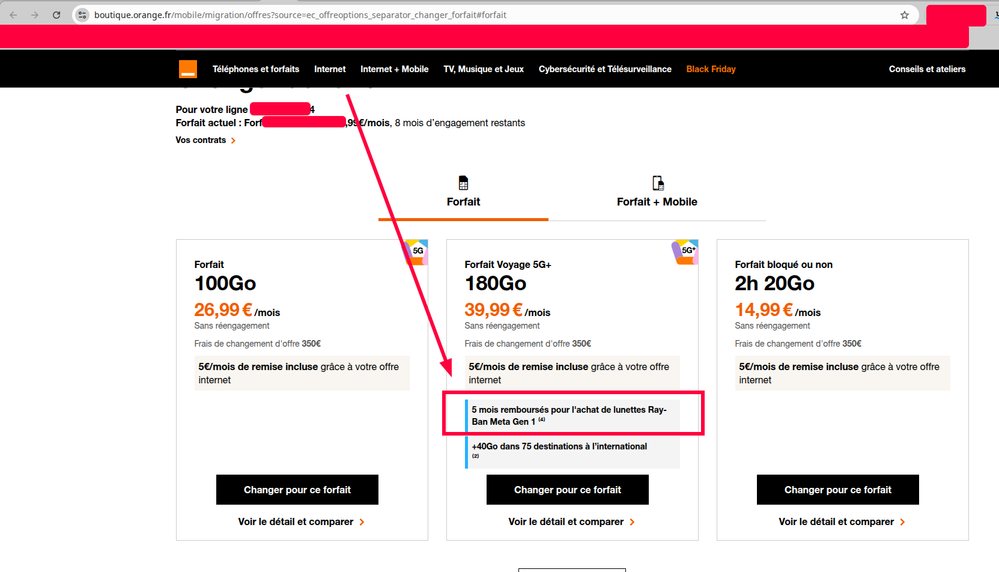
Task: Click the chevron beside 100Go Voir le détail
Action: pyautogui.click(x=362, y=522)
